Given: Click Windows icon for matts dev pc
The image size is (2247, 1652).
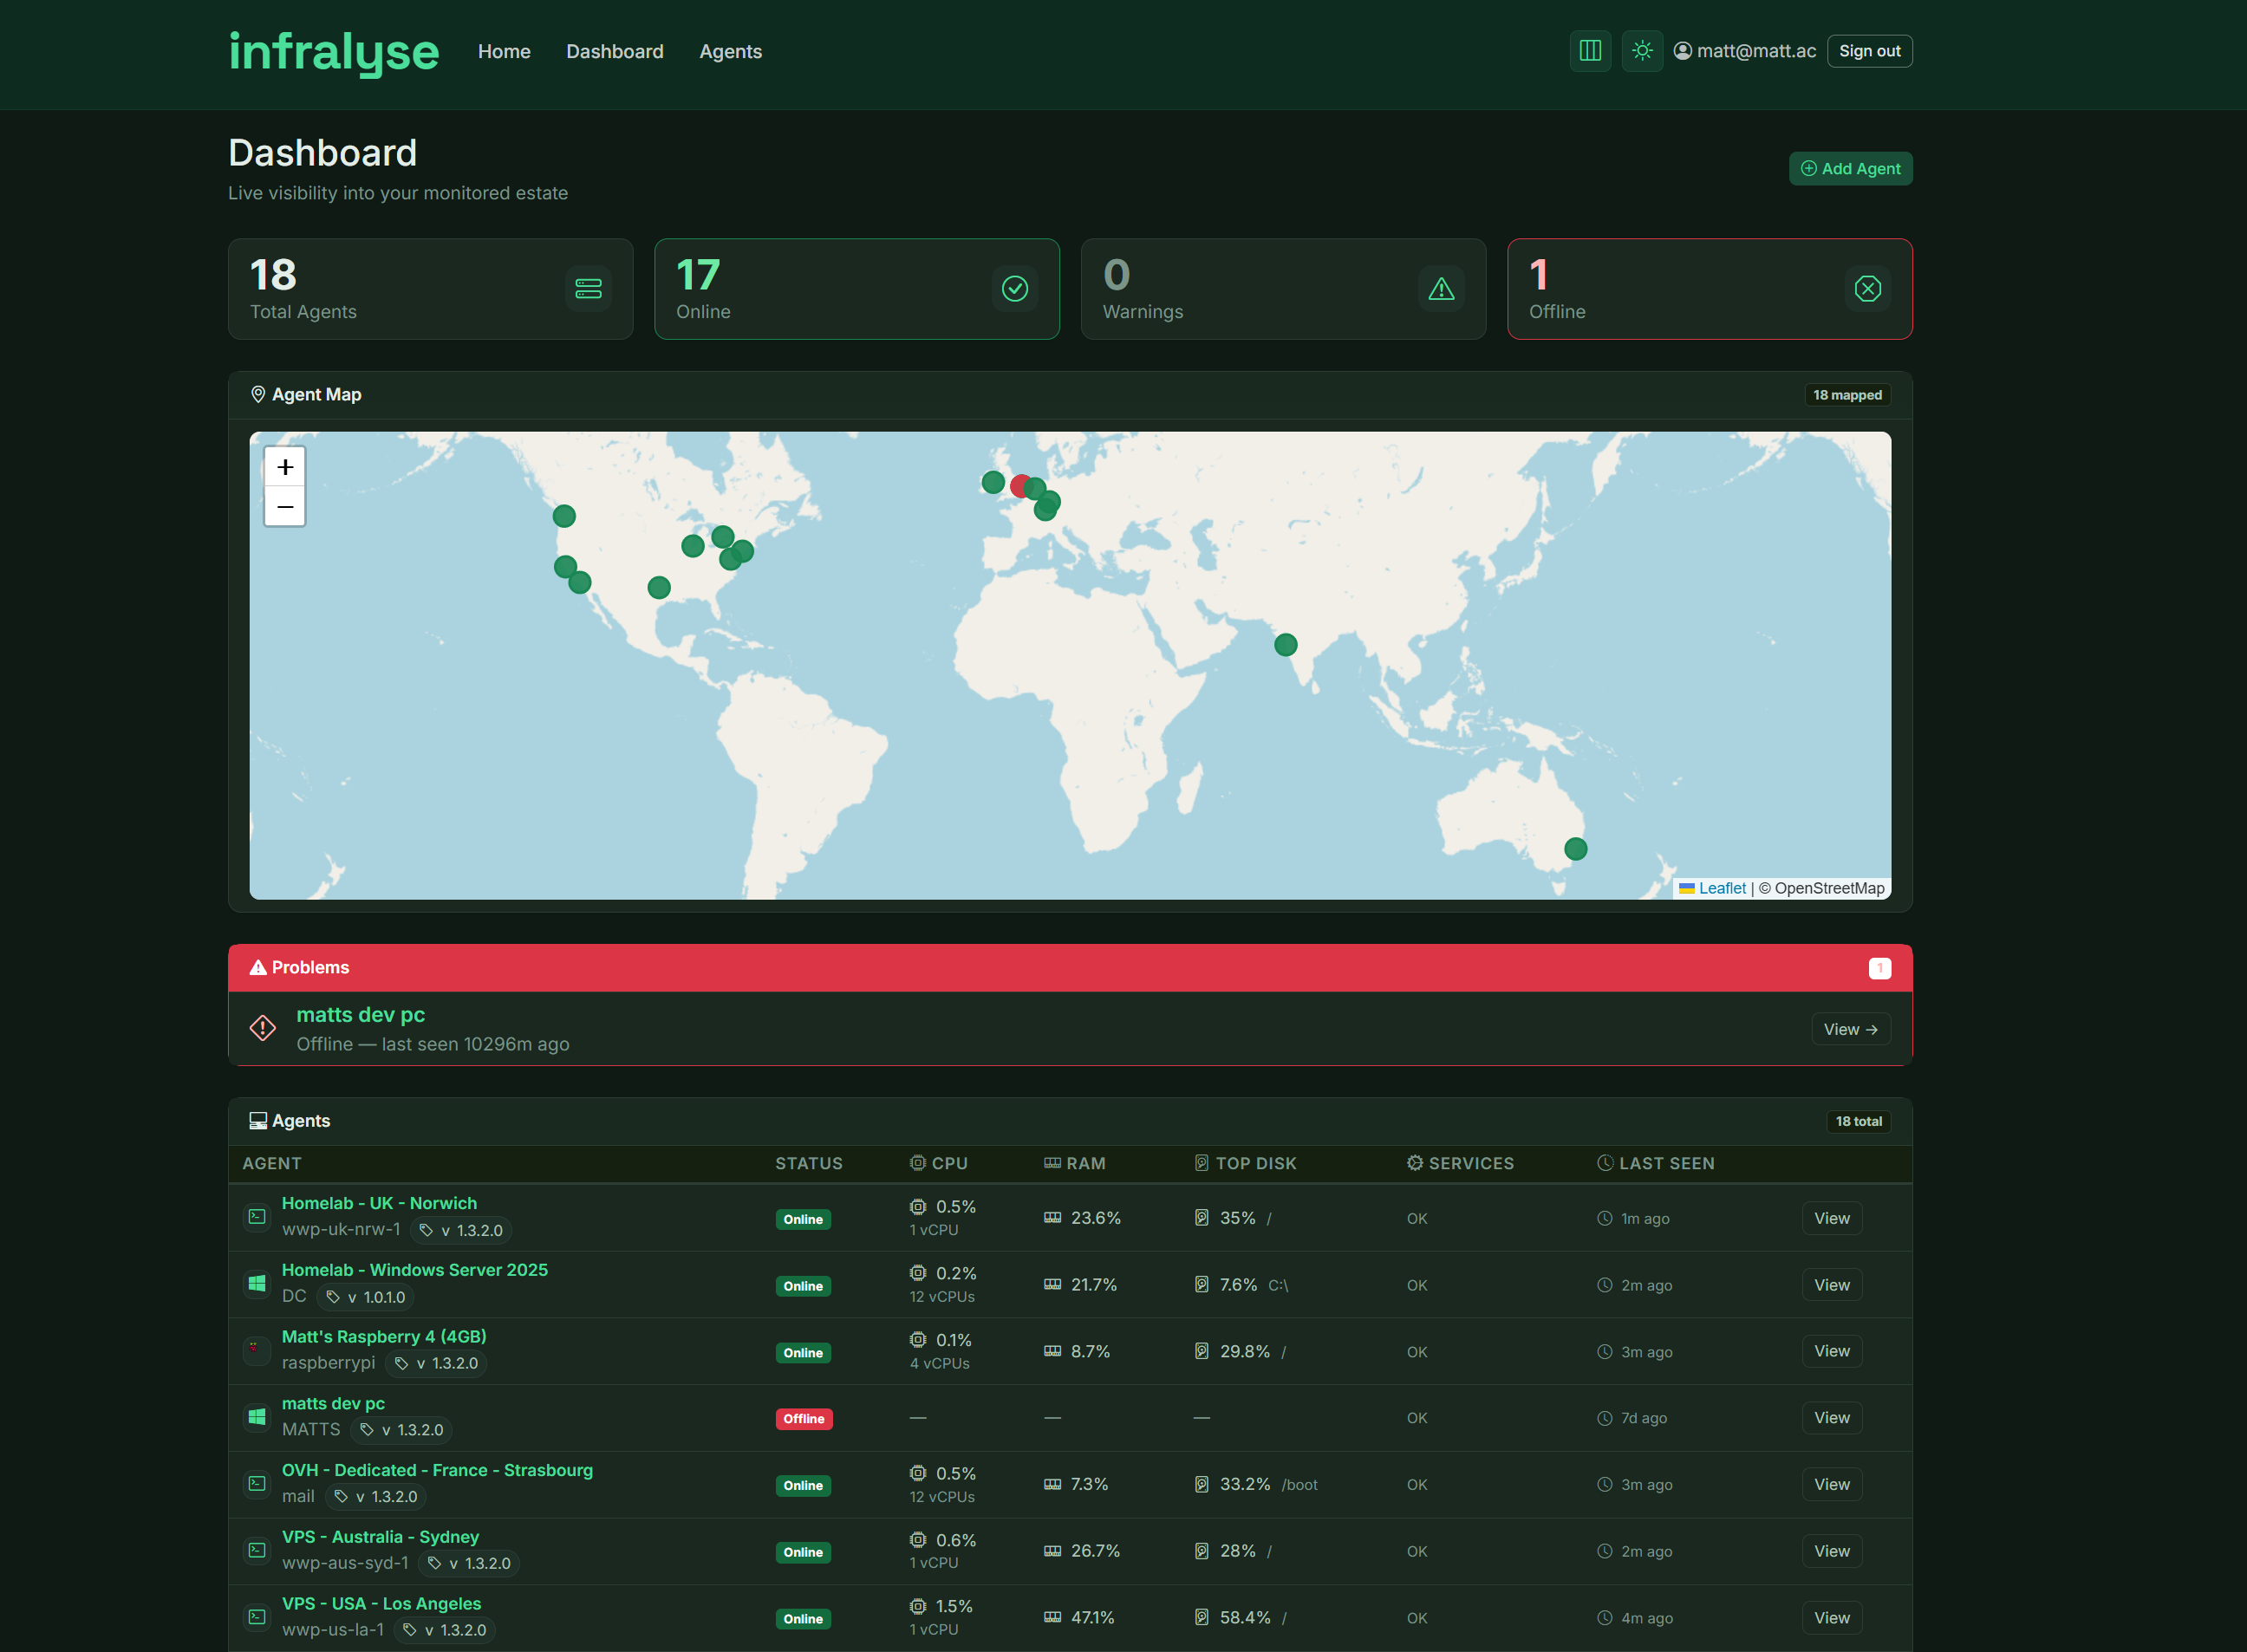Looking at the screenshot, I should click(257, 1416).
